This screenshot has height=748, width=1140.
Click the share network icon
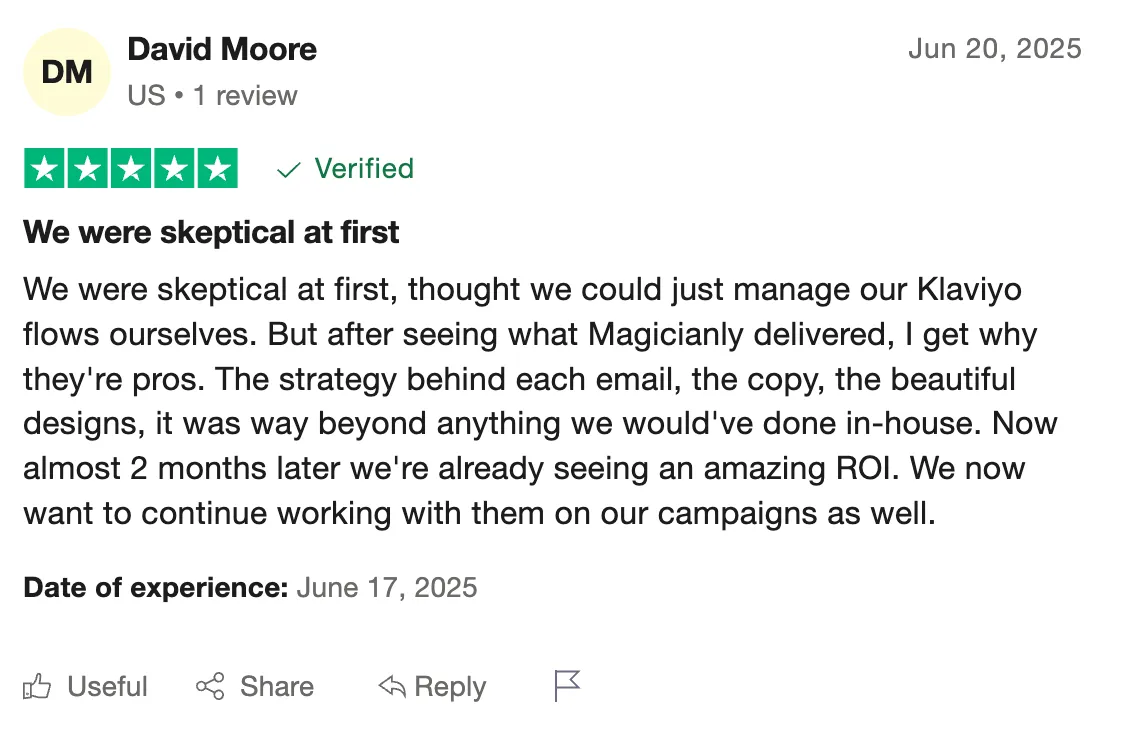210,686
